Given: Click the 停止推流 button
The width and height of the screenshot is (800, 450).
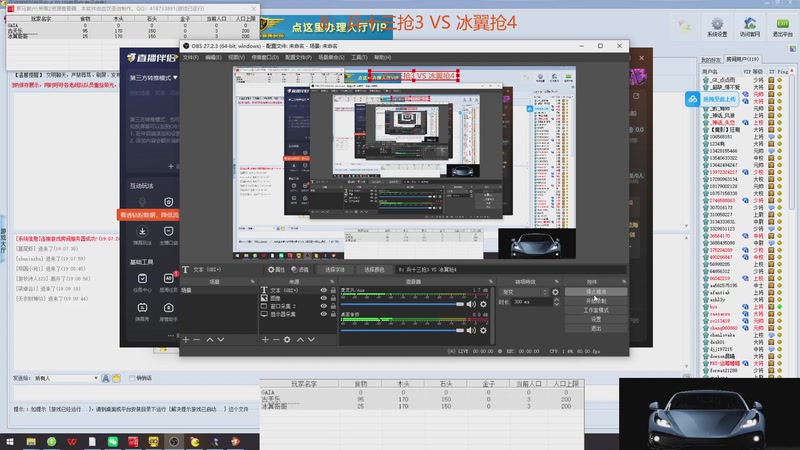Looking at the screenshot, I should 596,292.
